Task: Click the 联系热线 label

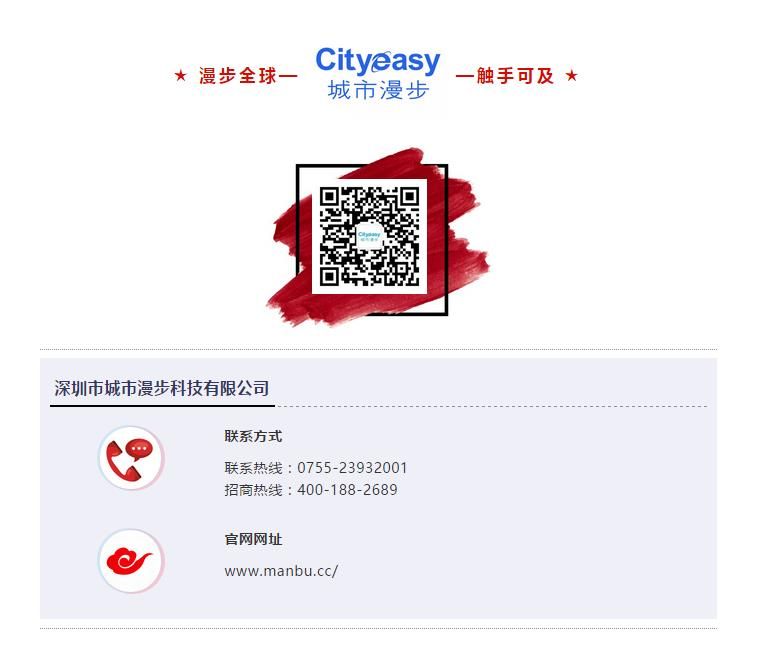Action: coord(253,468)
